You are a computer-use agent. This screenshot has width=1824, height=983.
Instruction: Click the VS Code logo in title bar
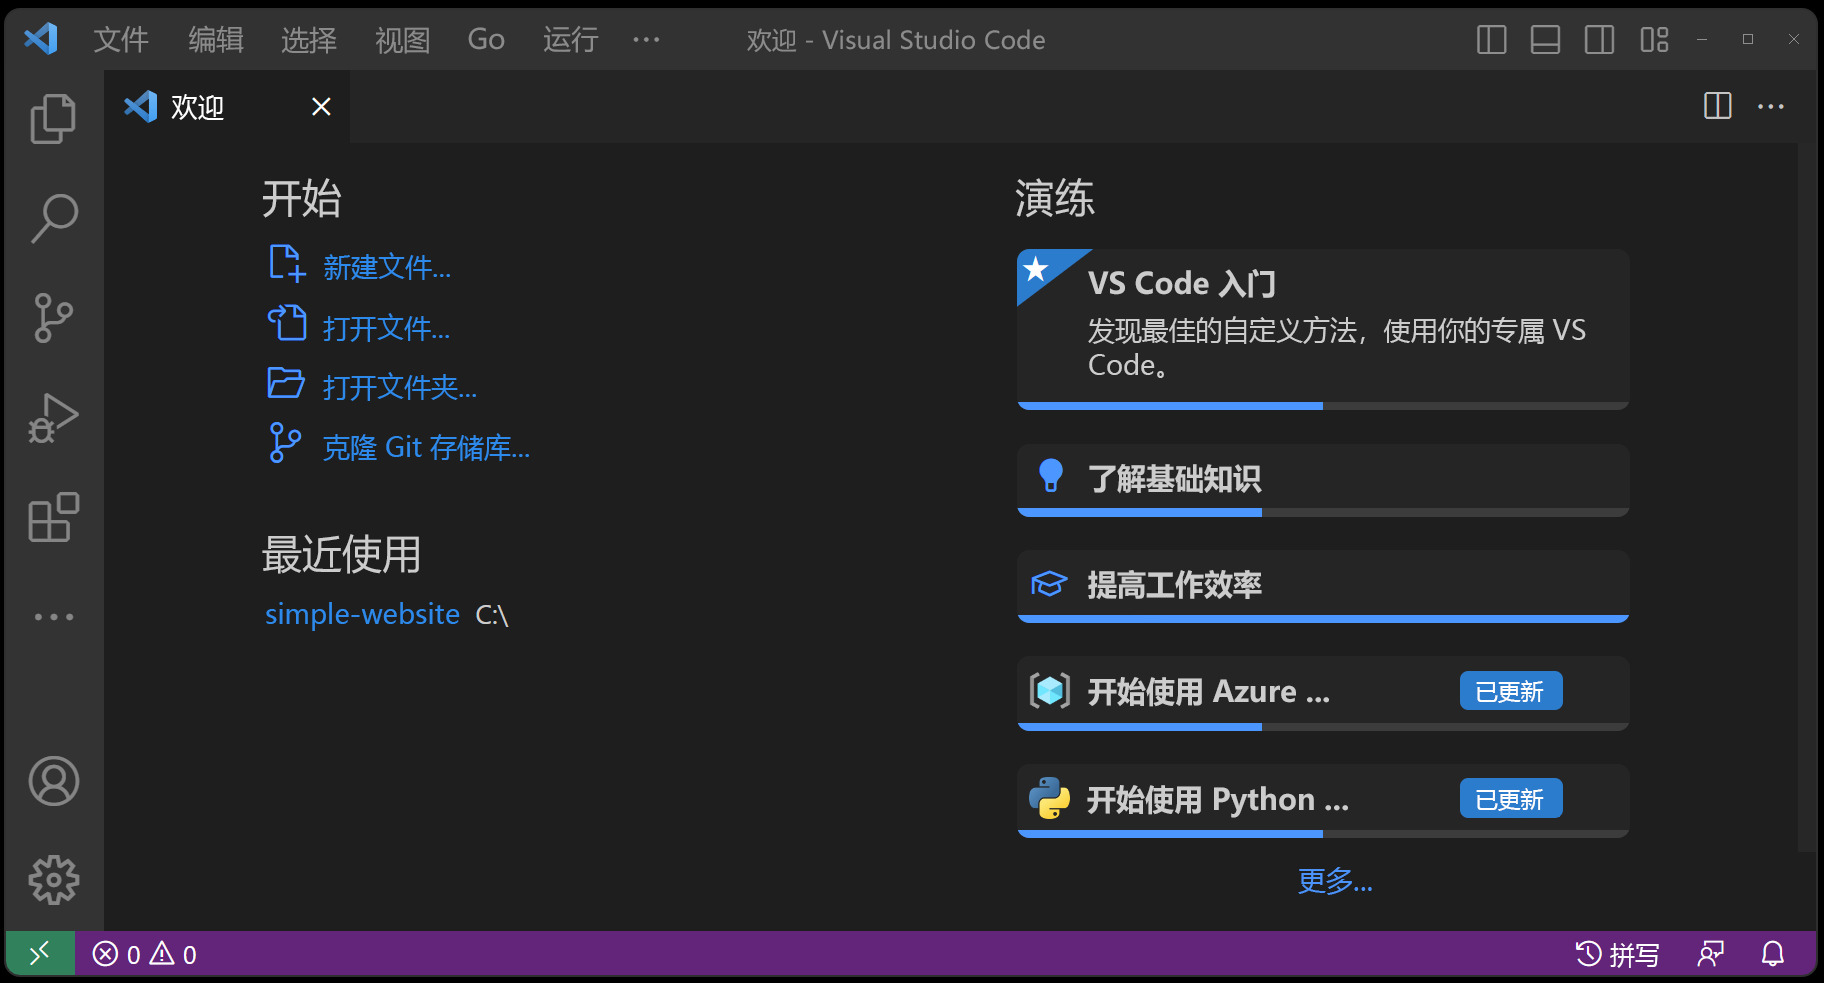click(x=41, y=40)
